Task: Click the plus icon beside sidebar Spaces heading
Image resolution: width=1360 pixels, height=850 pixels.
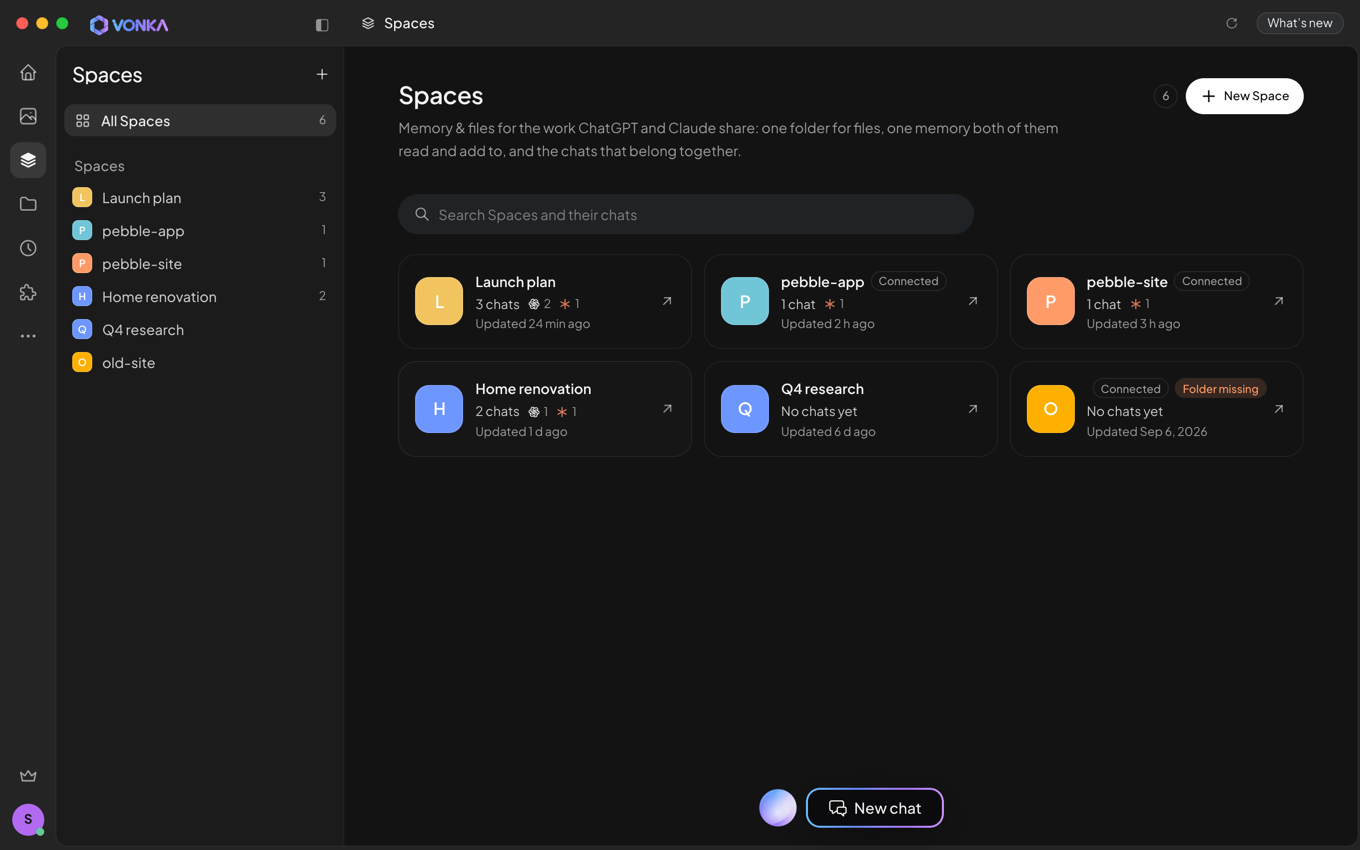Action: click(x=322, y=74)
